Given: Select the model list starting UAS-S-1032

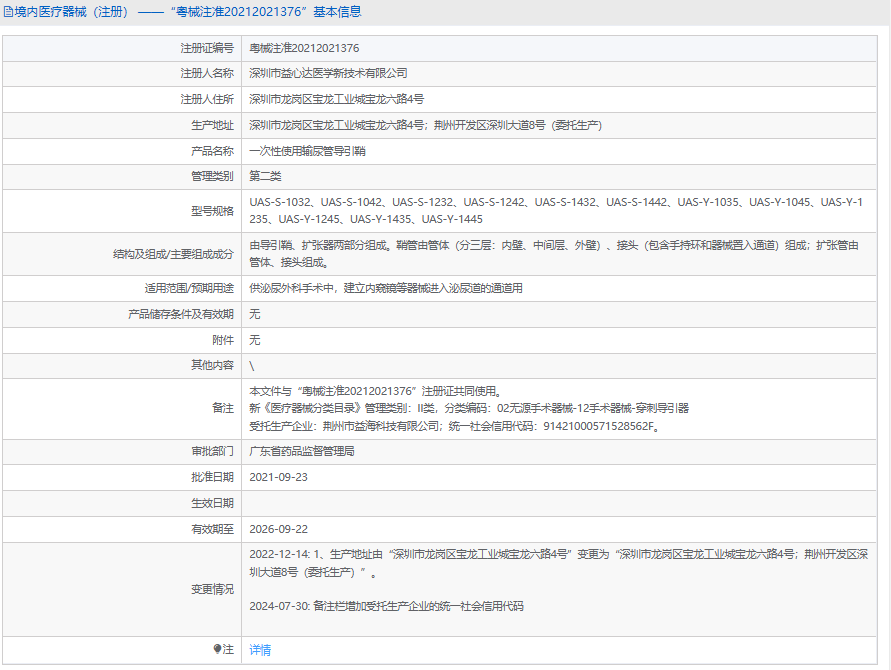Looking at the screenshot, I should pyautogui.click(x=556, y=211).
